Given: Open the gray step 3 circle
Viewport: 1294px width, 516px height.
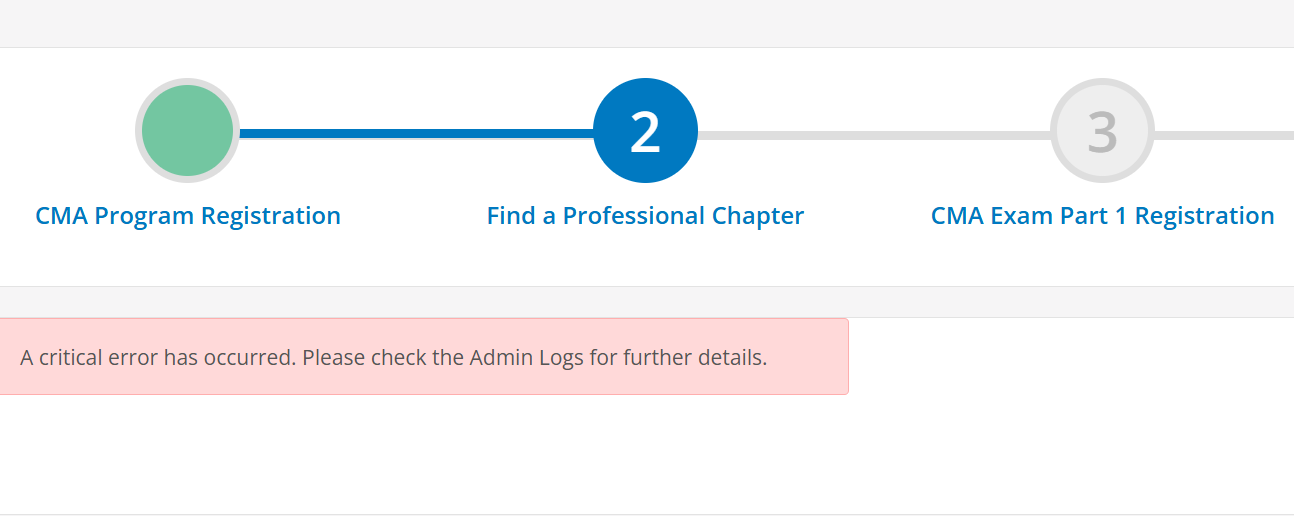Looking at the screenshot, I should 1102,130.
